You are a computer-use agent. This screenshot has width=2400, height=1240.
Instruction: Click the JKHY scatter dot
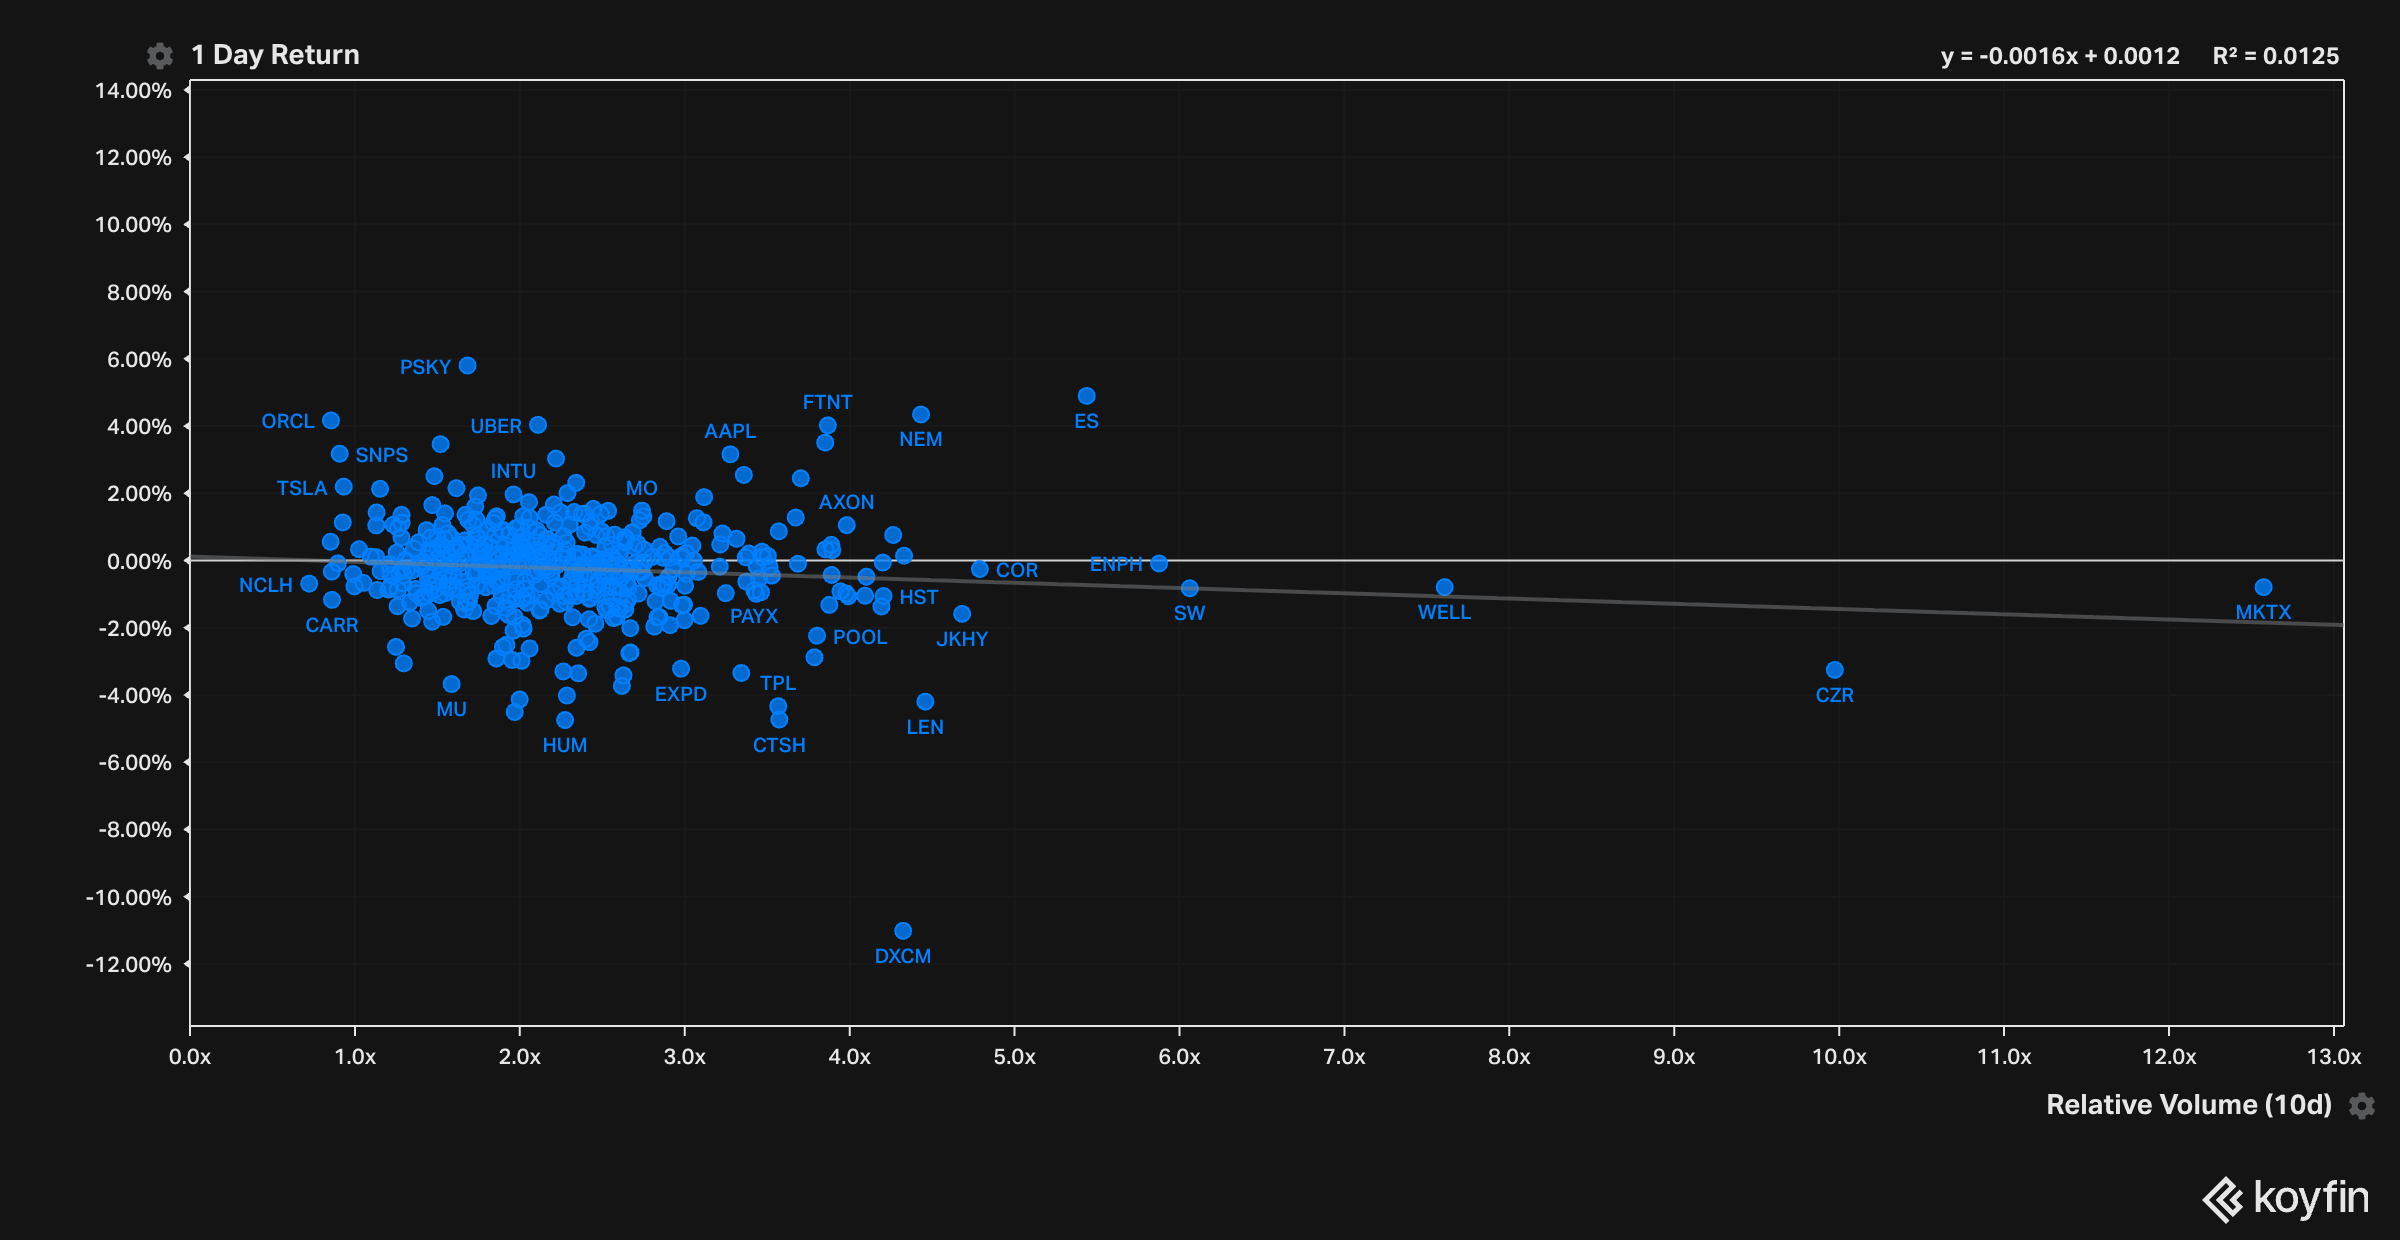962,614
